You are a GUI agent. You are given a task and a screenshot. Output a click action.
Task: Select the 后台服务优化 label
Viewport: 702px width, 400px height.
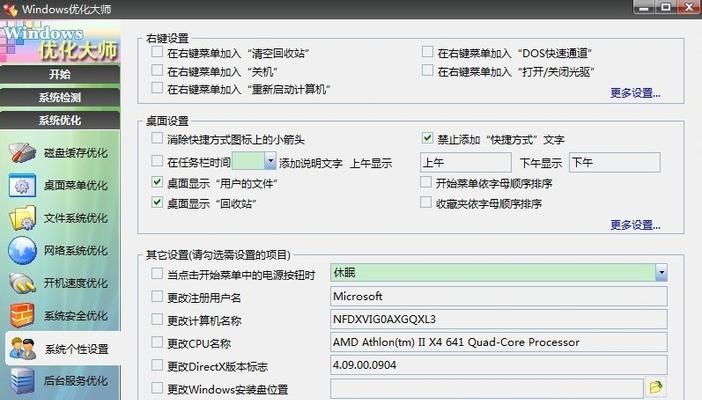pos(76,381)
